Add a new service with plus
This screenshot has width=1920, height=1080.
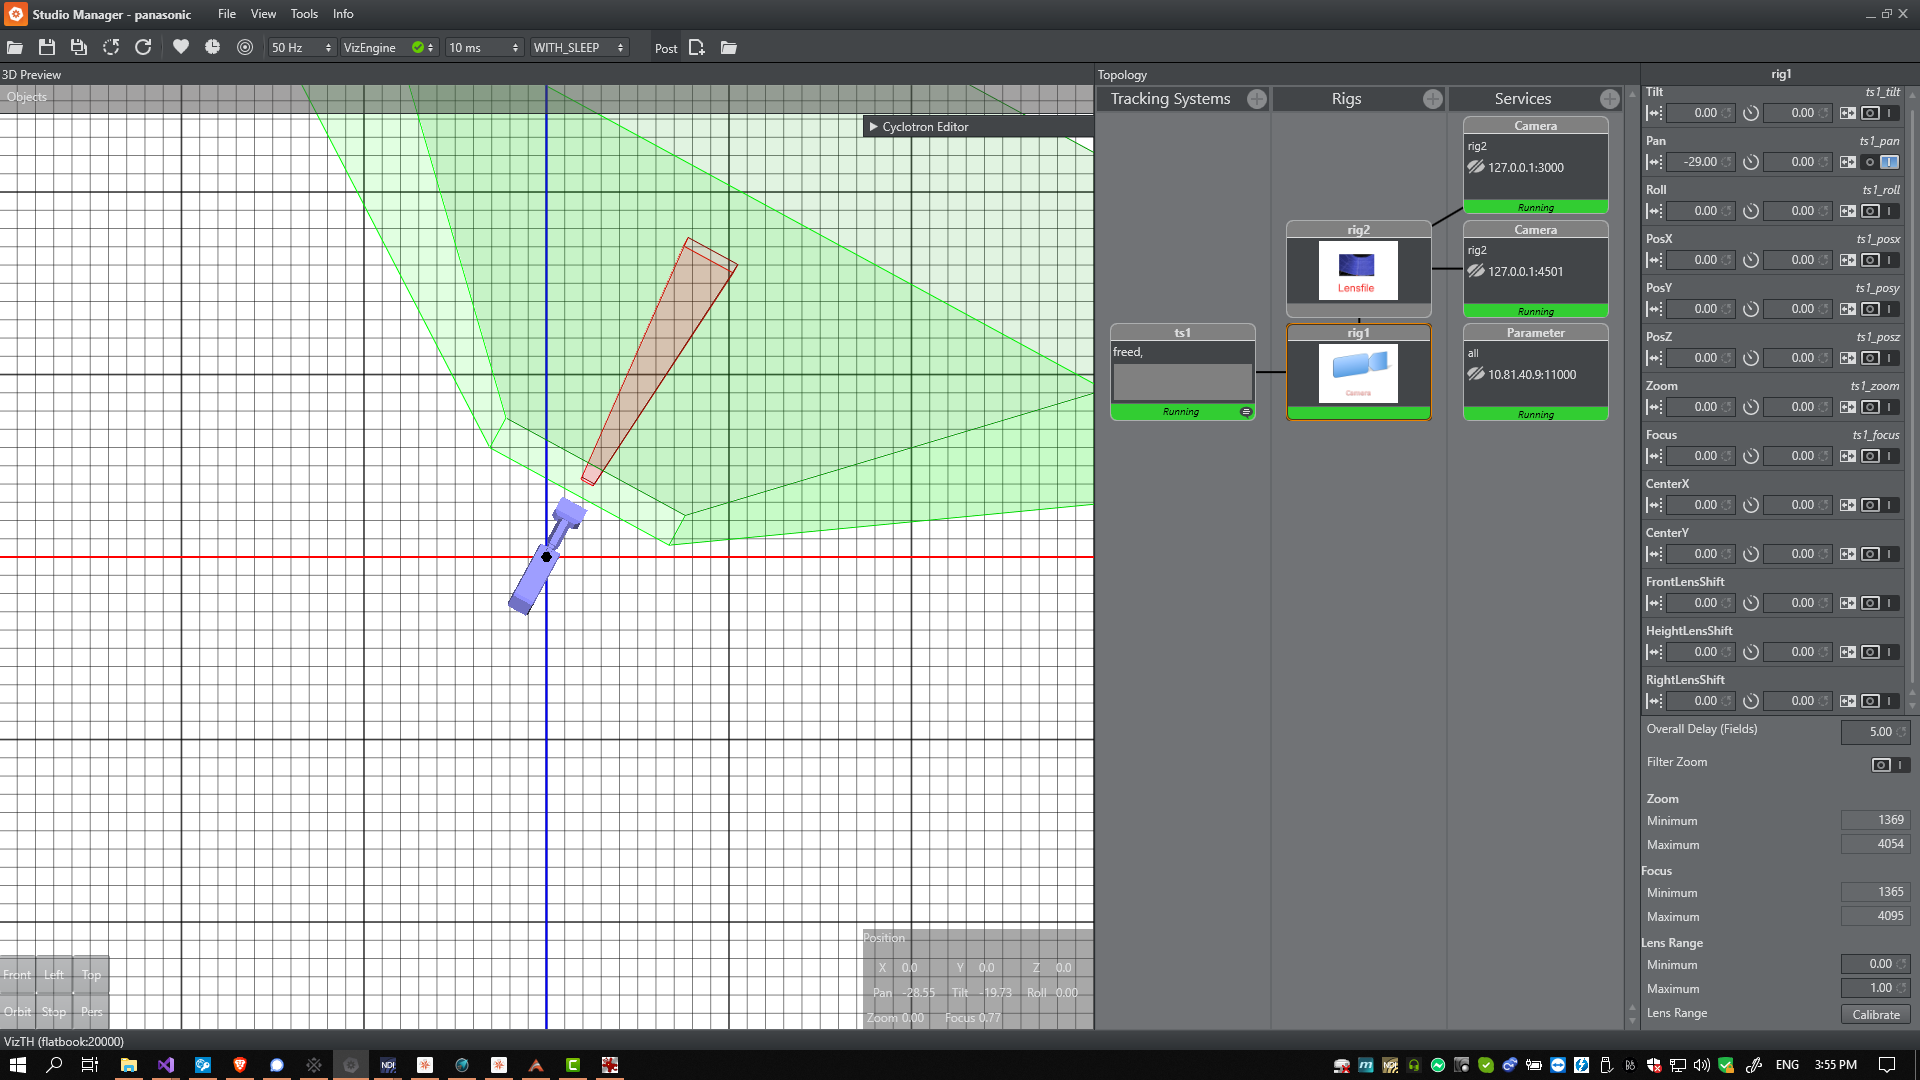(1609, 99)
